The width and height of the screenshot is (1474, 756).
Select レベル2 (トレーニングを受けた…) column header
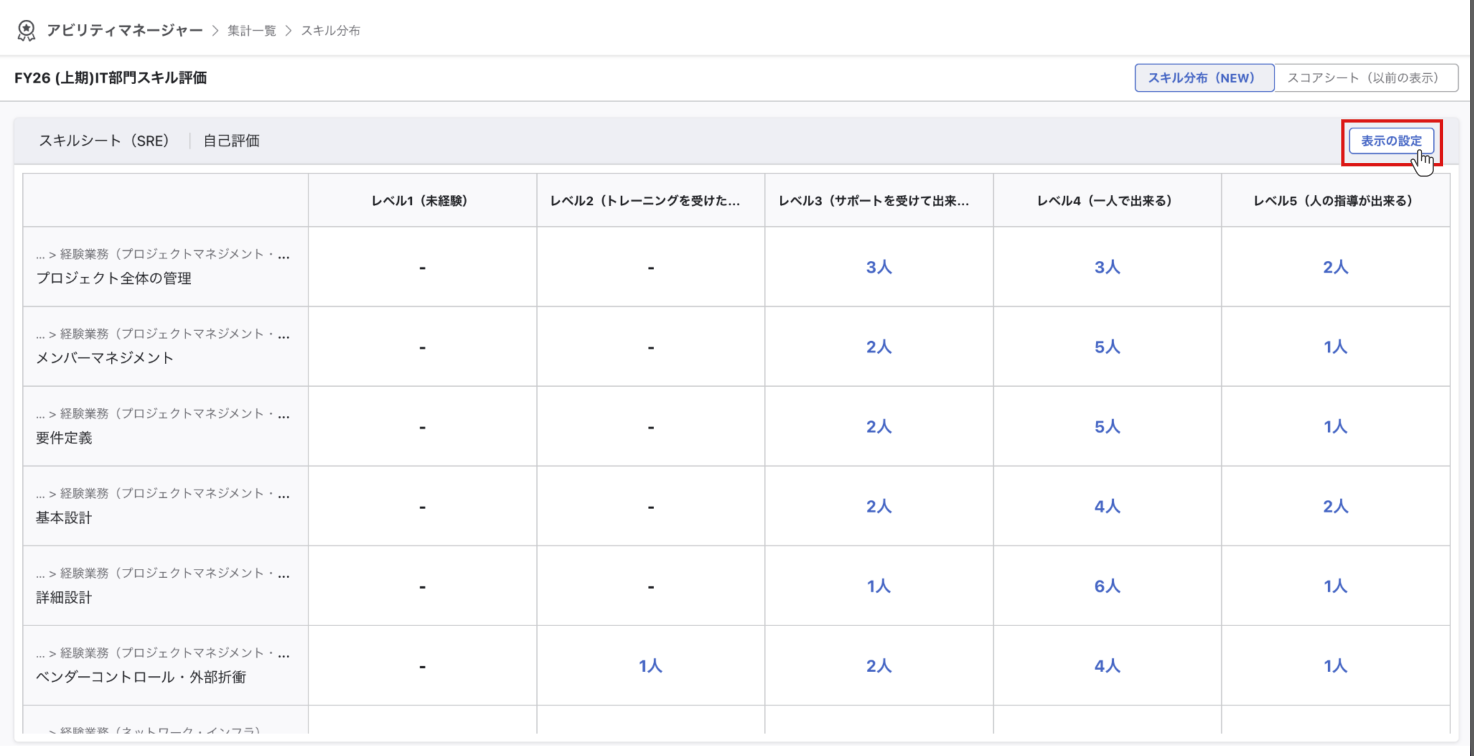click(x=650, y=200)
